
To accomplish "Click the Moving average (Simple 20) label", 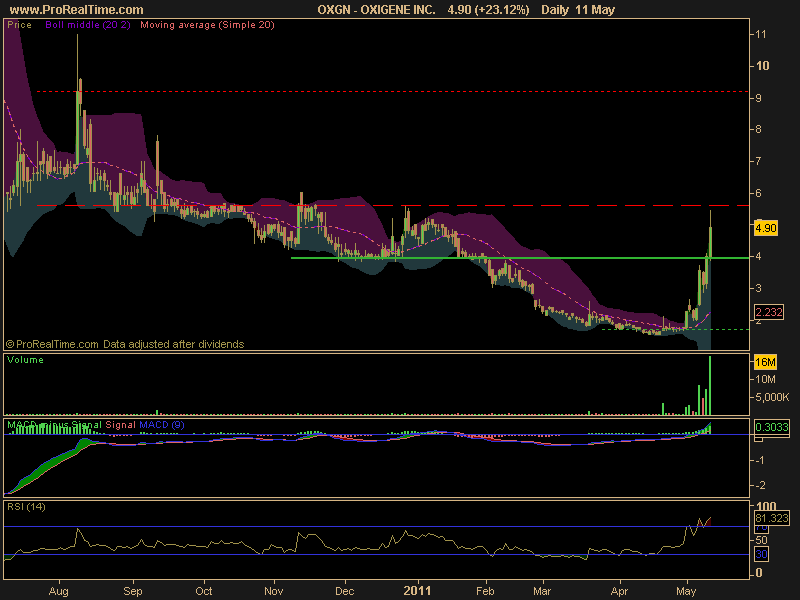I will (207, 25).
